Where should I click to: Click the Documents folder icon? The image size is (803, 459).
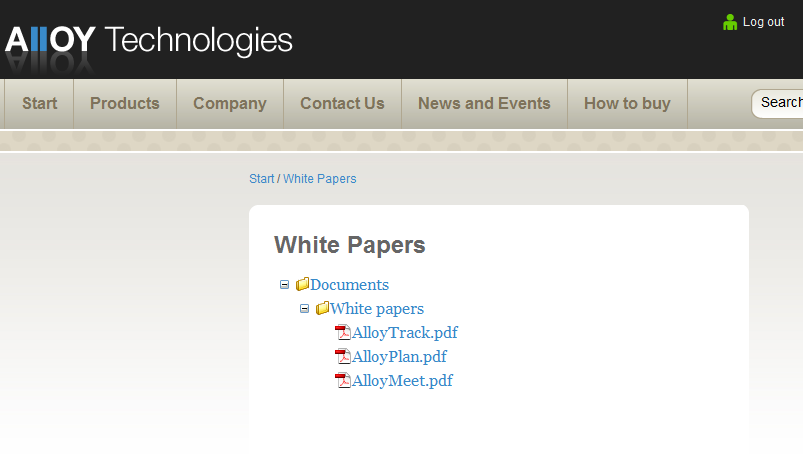(302, 284)
